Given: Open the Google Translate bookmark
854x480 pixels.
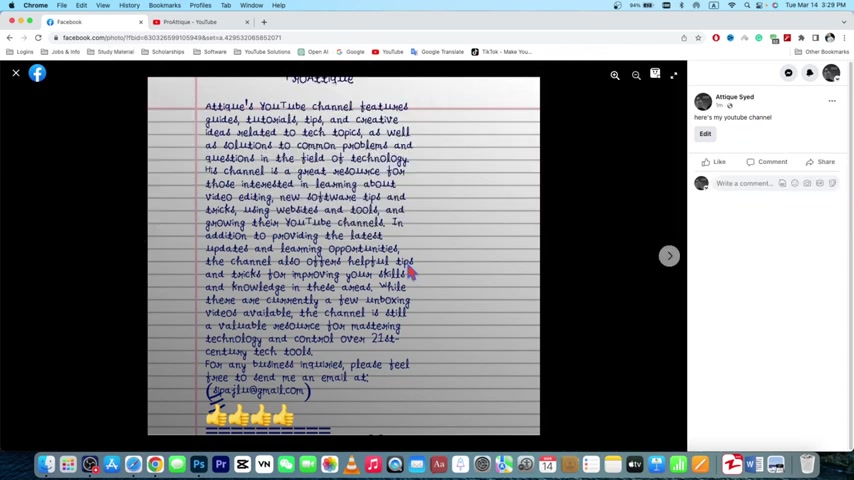Looking at the screenshot, I should 437,52.
